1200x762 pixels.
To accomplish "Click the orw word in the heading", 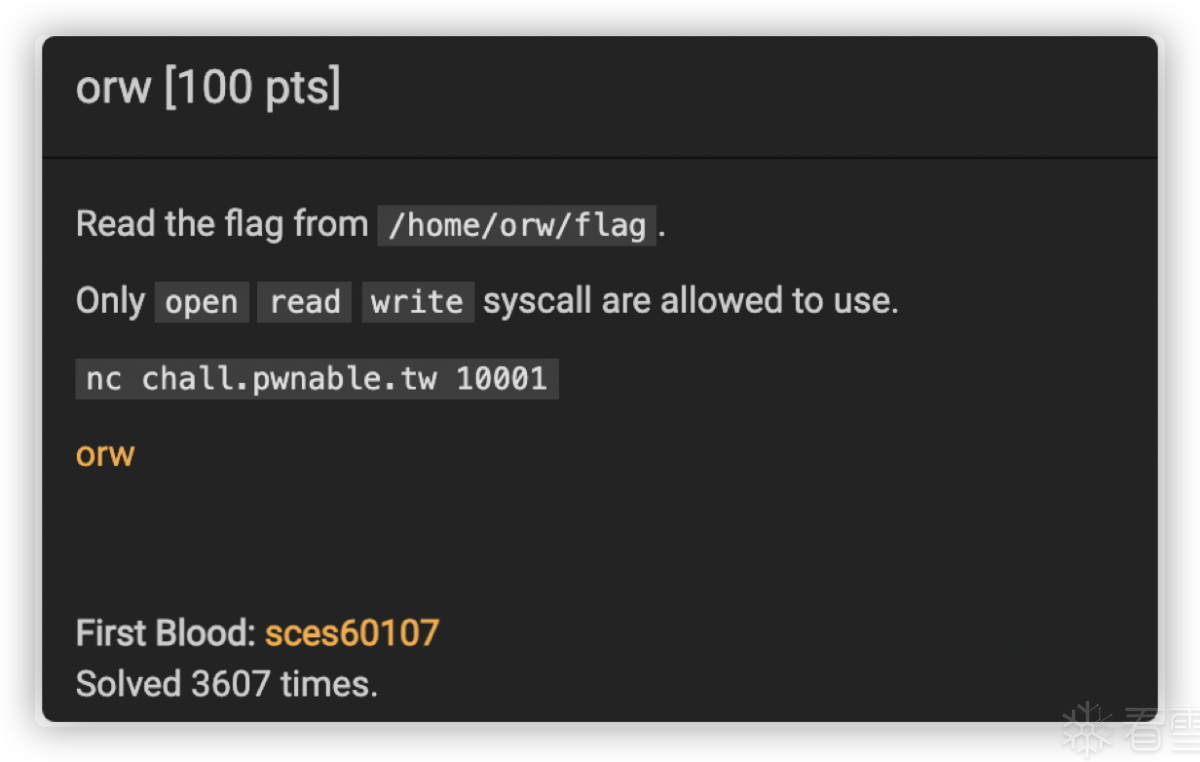I will tap(114, 88).
